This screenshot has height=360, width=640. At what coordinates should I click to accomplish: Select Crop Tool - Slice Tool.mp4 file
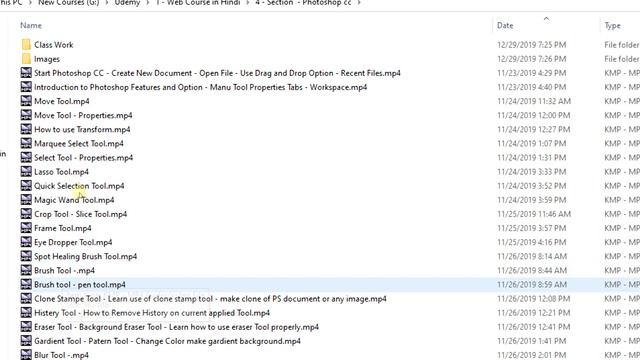pos(80,214)
